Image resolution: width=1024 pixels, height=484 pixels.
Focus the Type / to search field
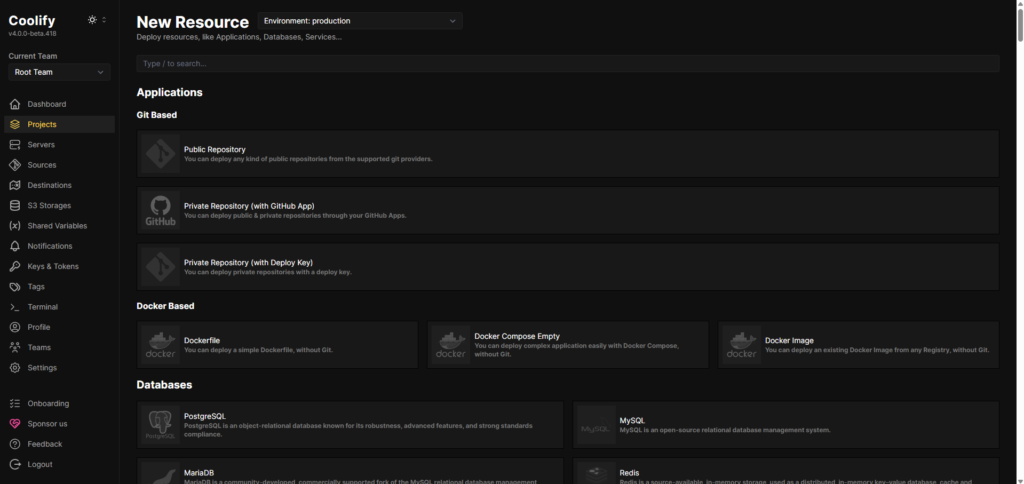pos(568,63)
